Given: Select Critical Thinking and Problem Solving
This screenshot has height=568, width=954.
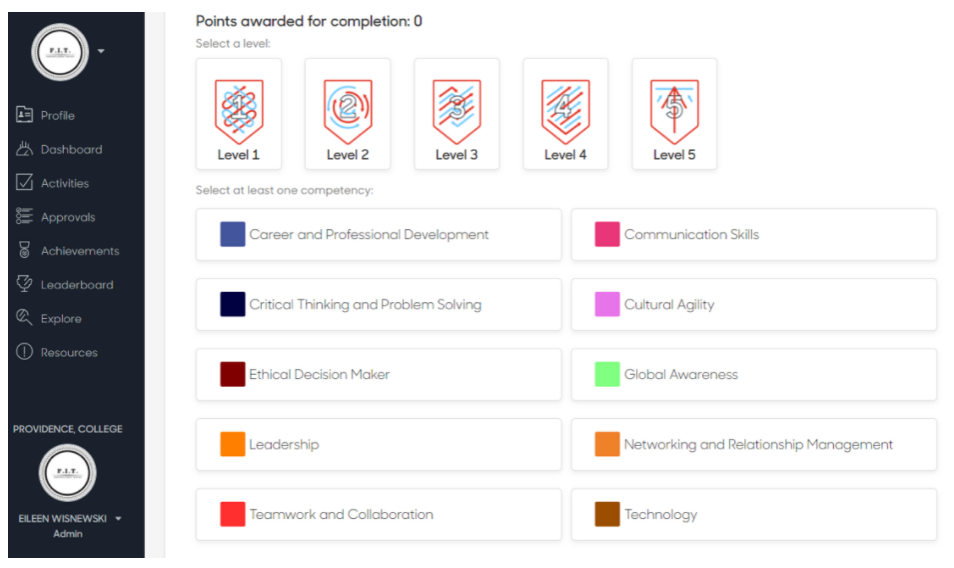Looking at the screenshot, I should pos(378,305).
